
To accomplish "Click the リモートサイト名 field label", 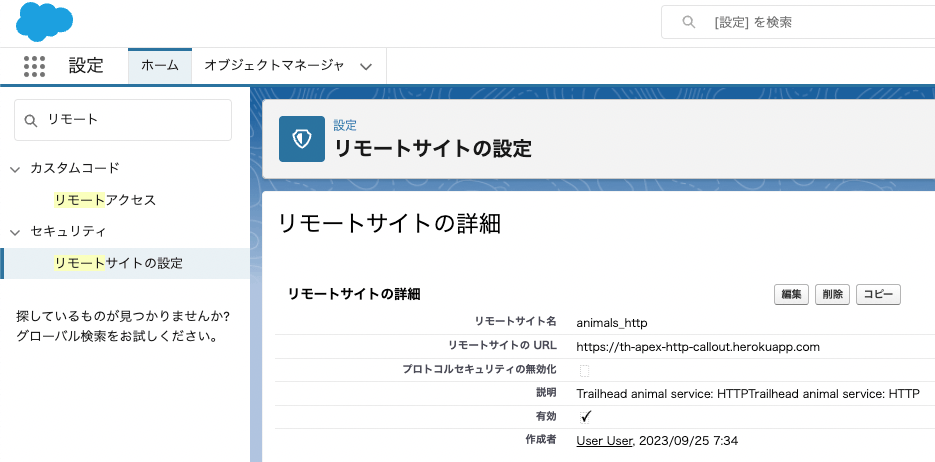I will coord(516,322).
